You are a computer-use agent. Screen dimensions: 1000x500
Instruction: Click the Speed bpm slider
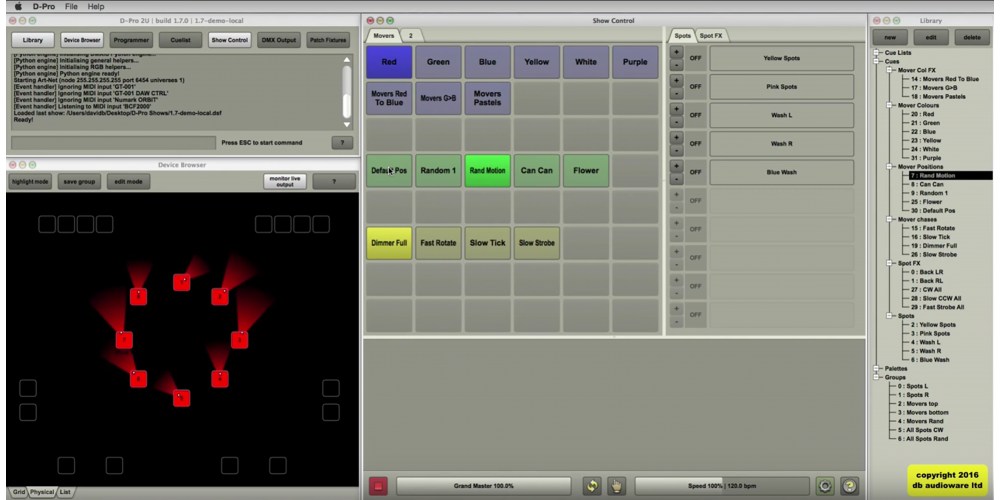[x=722, y=486]
